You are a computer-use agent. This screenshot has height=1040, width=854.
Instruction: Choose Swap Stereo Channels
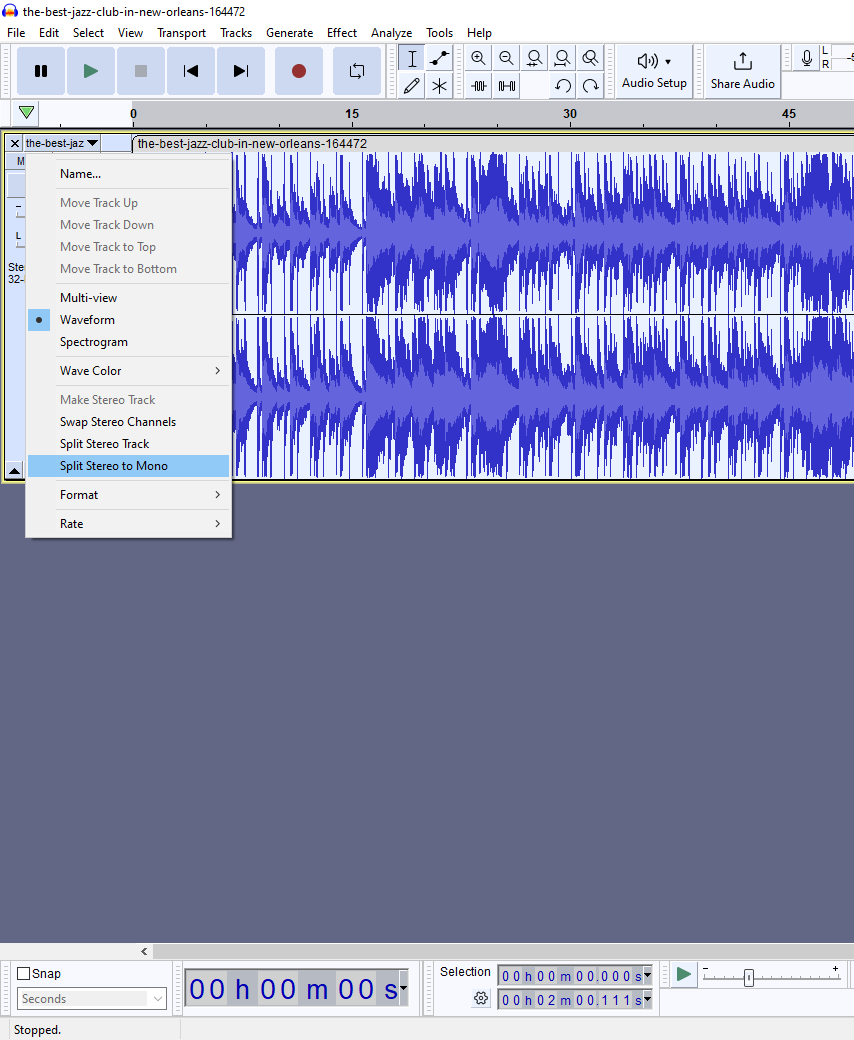(x=129, y=422)
